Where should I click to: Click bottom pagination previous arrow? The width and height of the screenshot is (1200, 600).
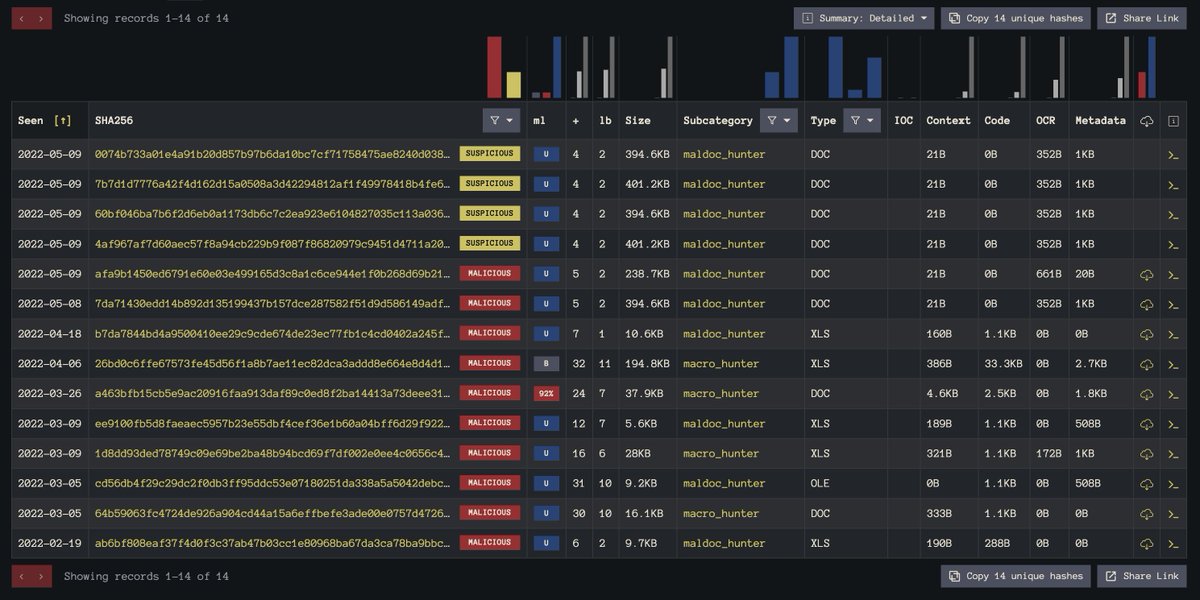tap(21, 576)
